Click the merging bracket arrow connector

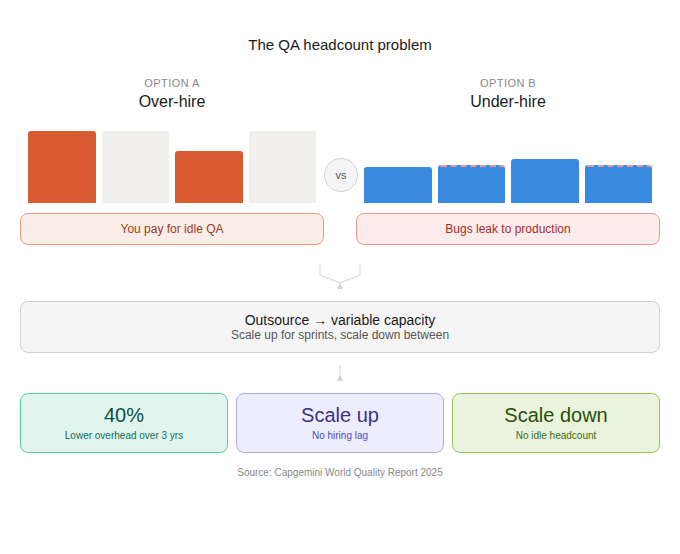point(340,275)
